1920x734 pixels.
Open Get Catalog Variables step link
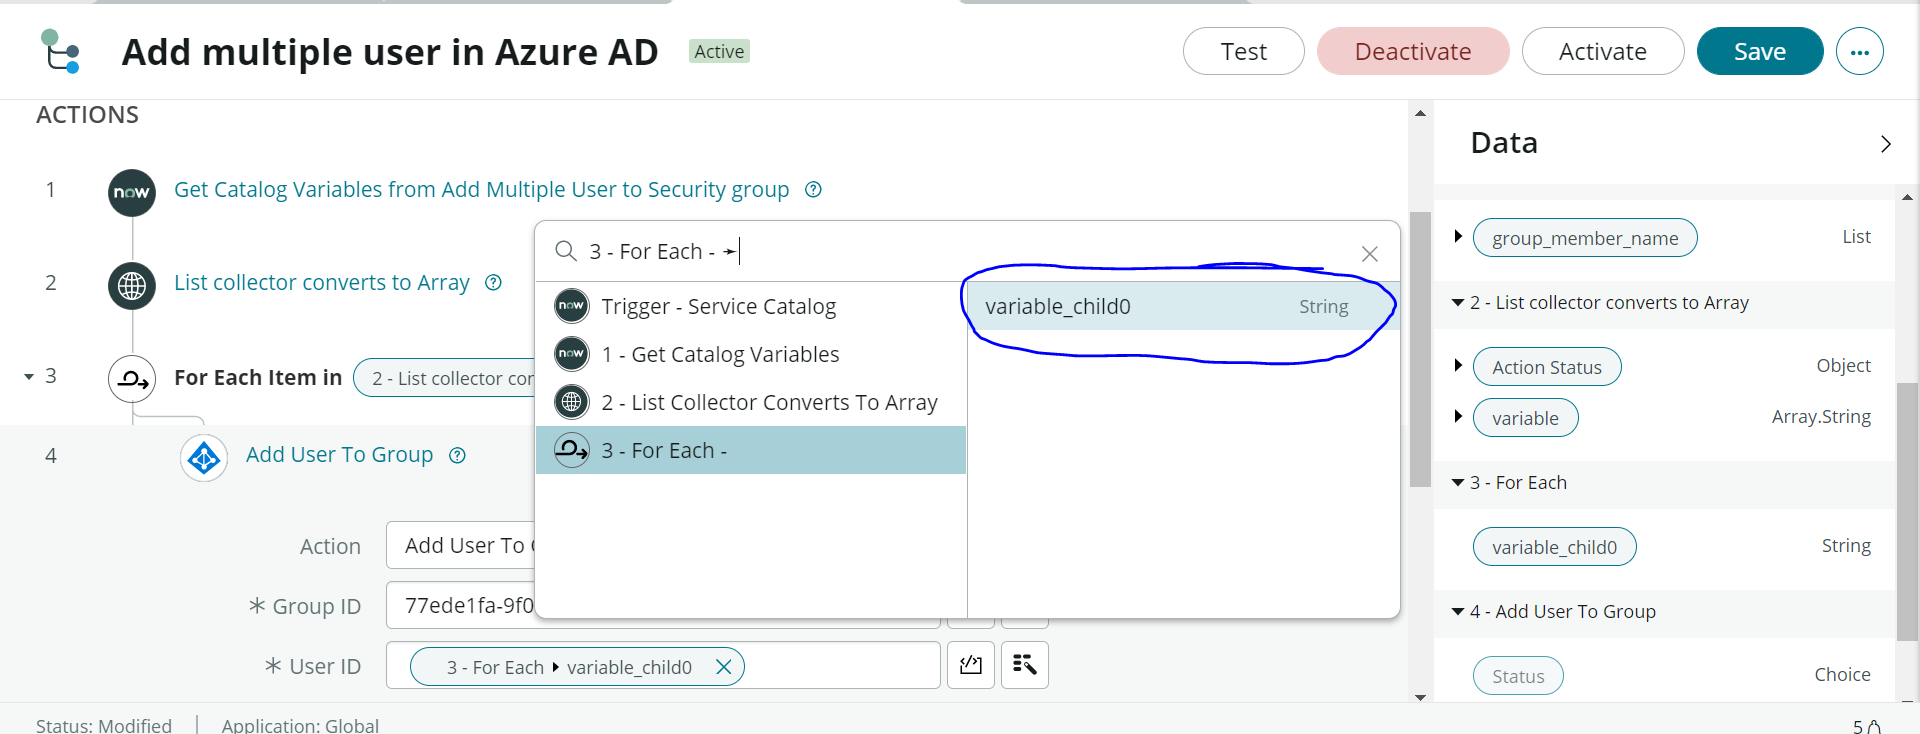(481, 190)
